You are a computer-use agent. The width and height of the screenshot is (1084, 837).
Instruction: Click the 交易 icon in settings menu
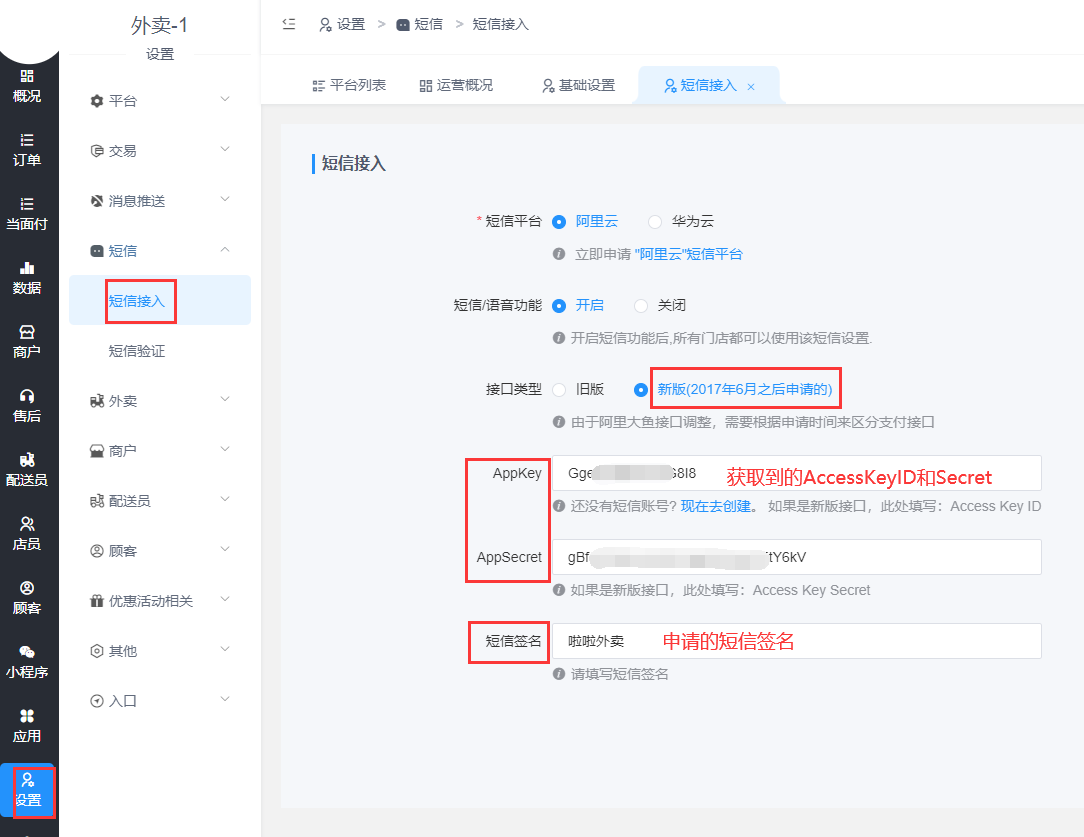click(97, 151)
